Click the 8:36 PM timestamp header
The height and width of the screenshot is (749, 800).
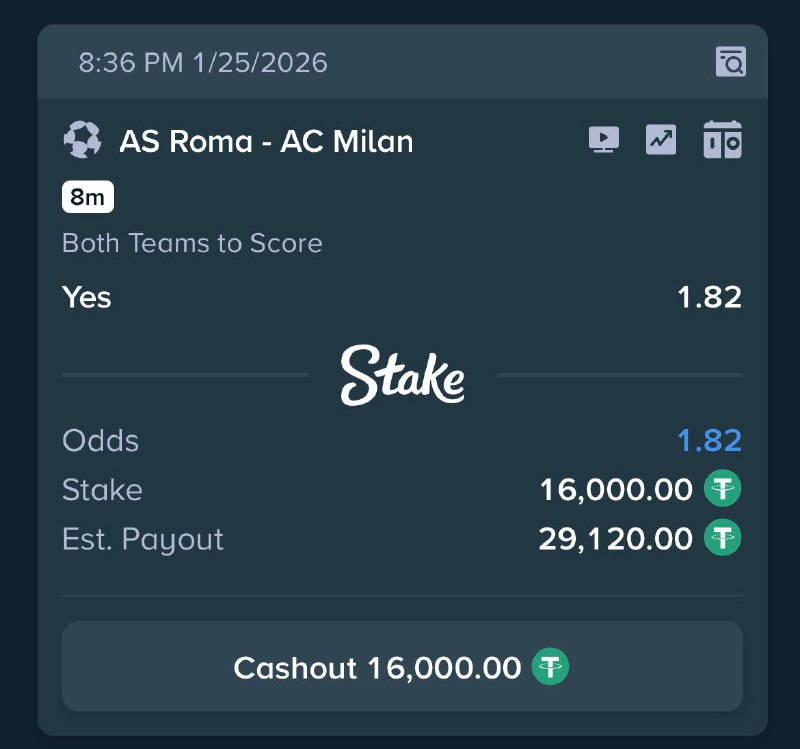tap(201, 62)
